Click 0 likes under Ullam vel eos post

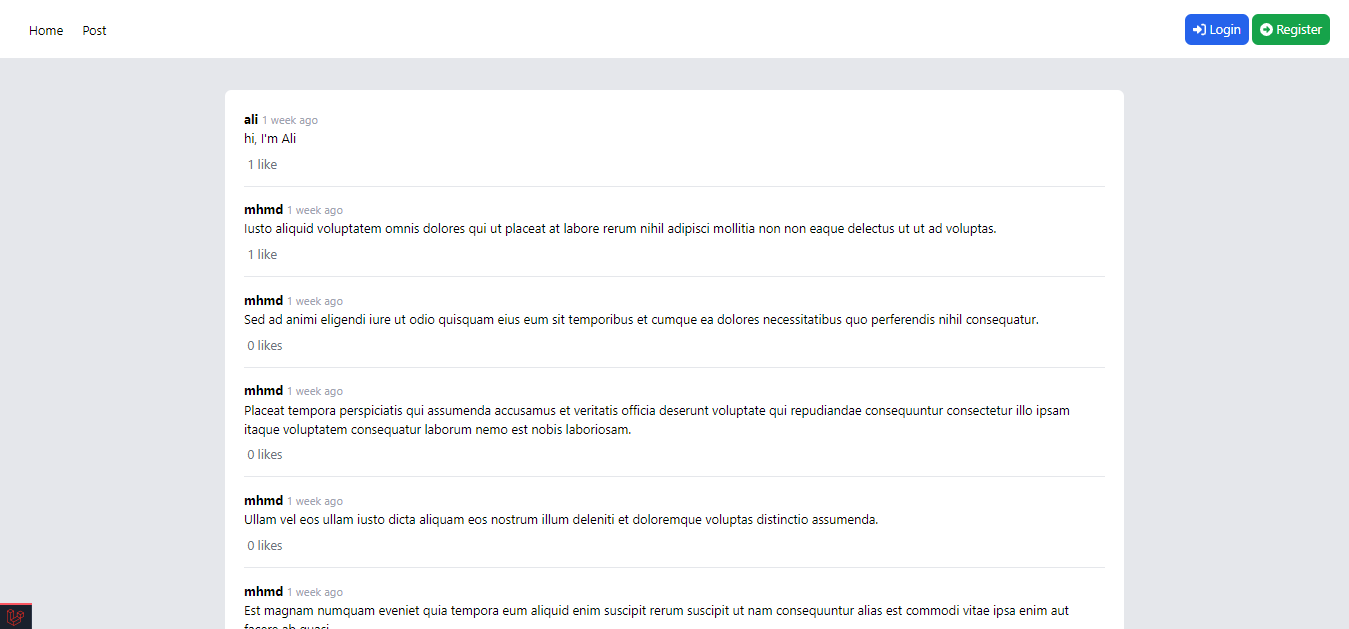pyautogui.click(x=265, y=546)
